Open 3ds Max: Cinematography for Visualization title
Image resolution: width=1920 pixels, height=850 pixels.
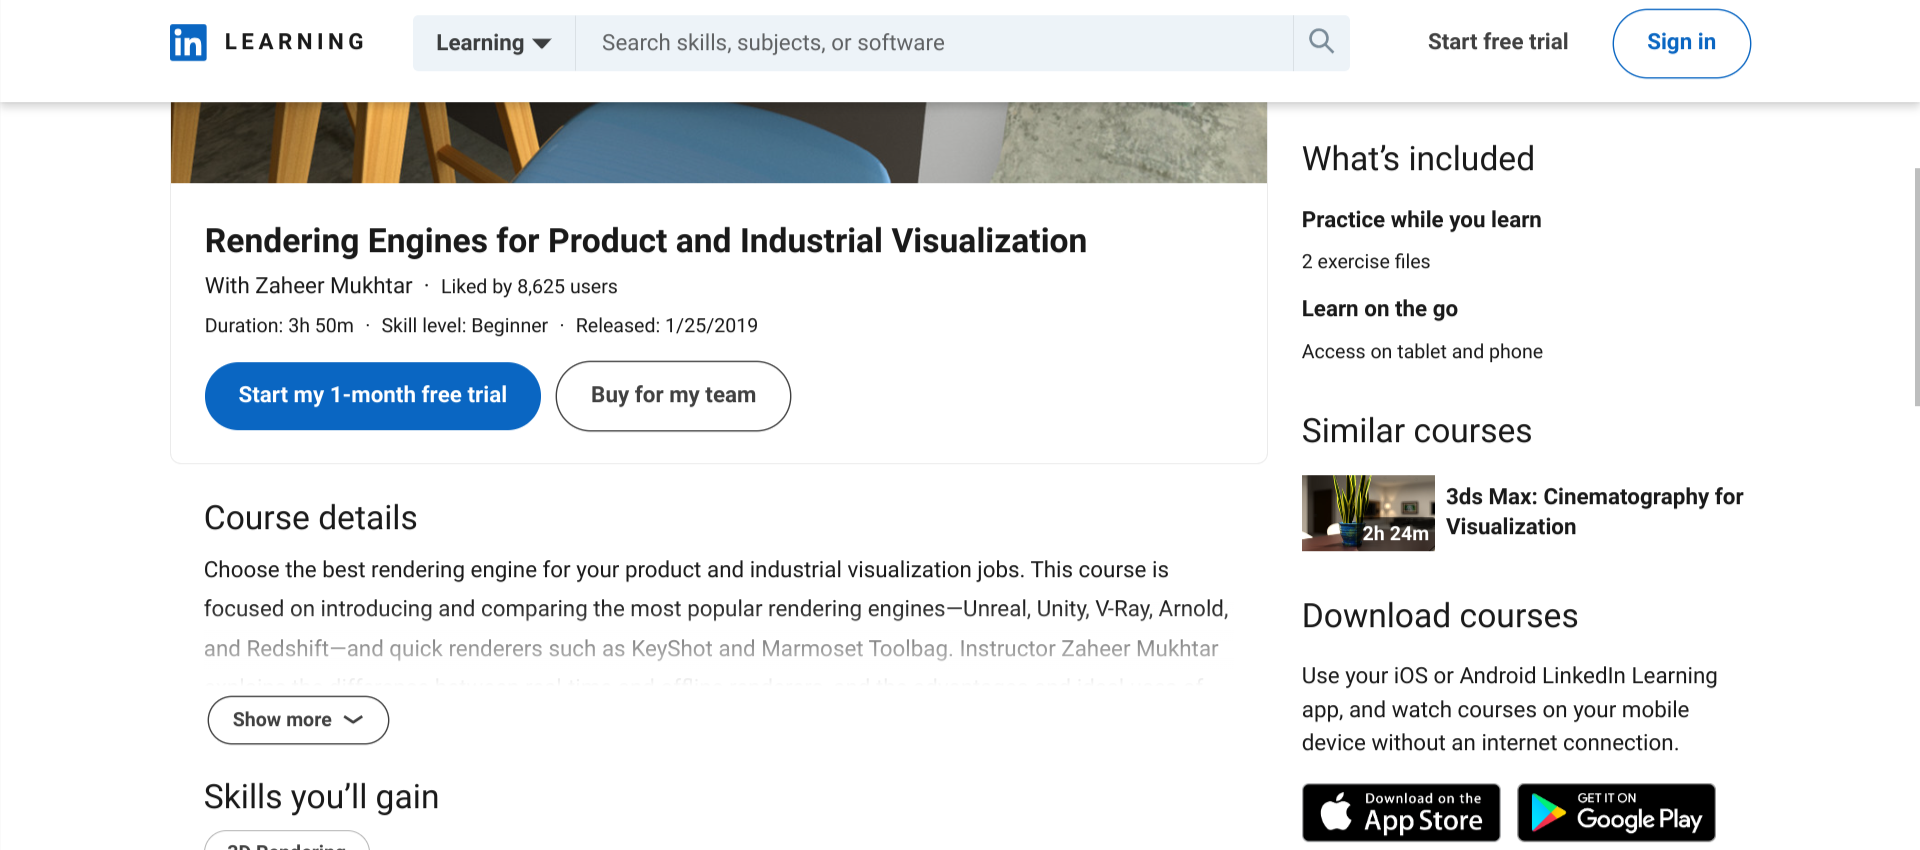1593,511
